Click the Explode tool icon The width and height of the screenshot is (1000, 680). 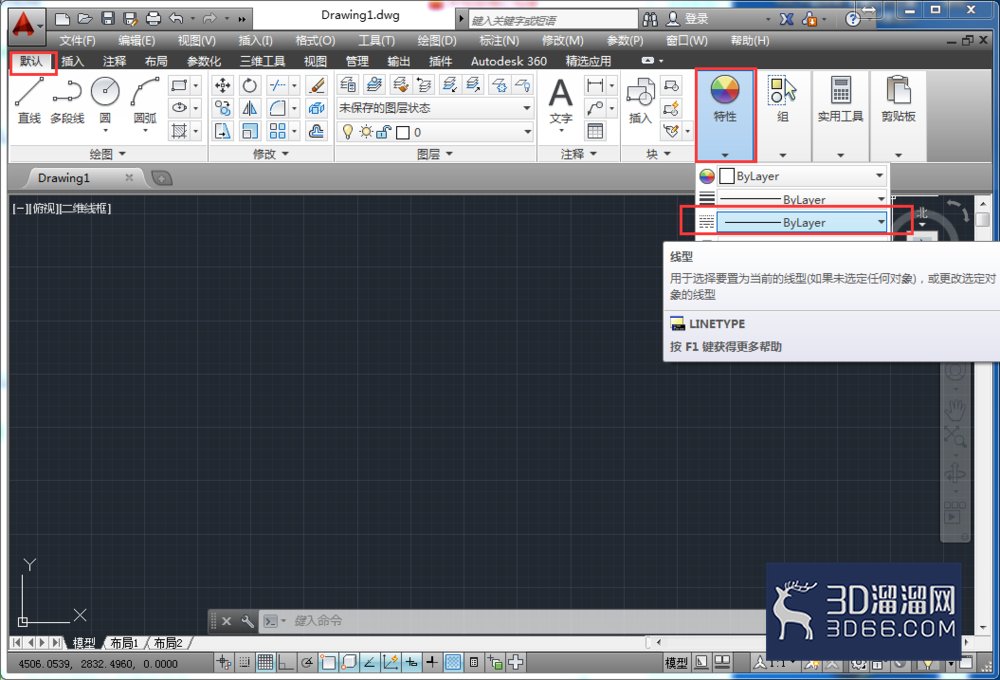click(316, 108)
